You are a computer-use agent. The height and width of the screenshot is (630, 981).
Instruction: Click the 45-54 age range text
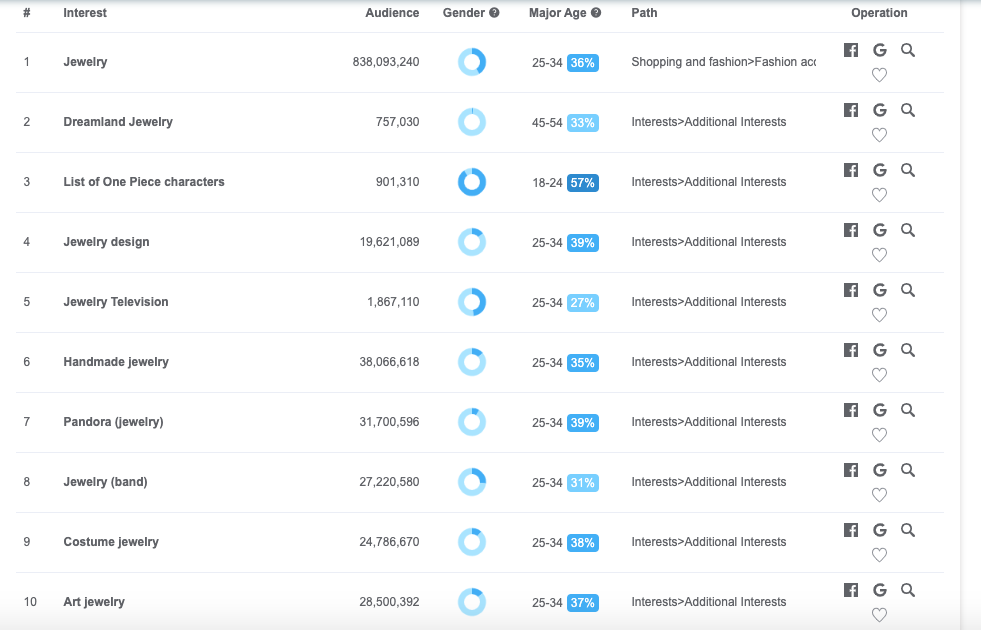coord(547,123)
